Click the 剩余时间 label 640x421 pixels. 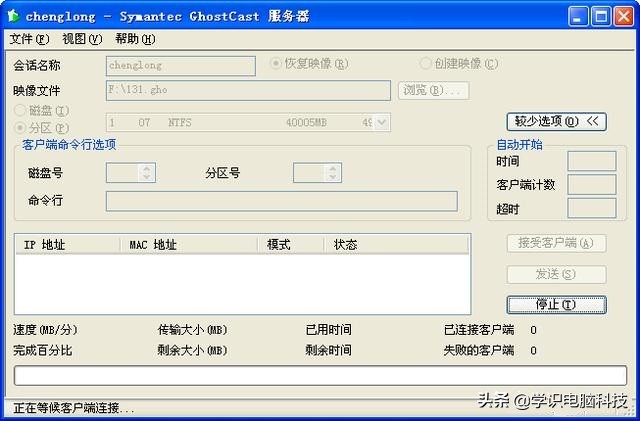tap(329, 350)
